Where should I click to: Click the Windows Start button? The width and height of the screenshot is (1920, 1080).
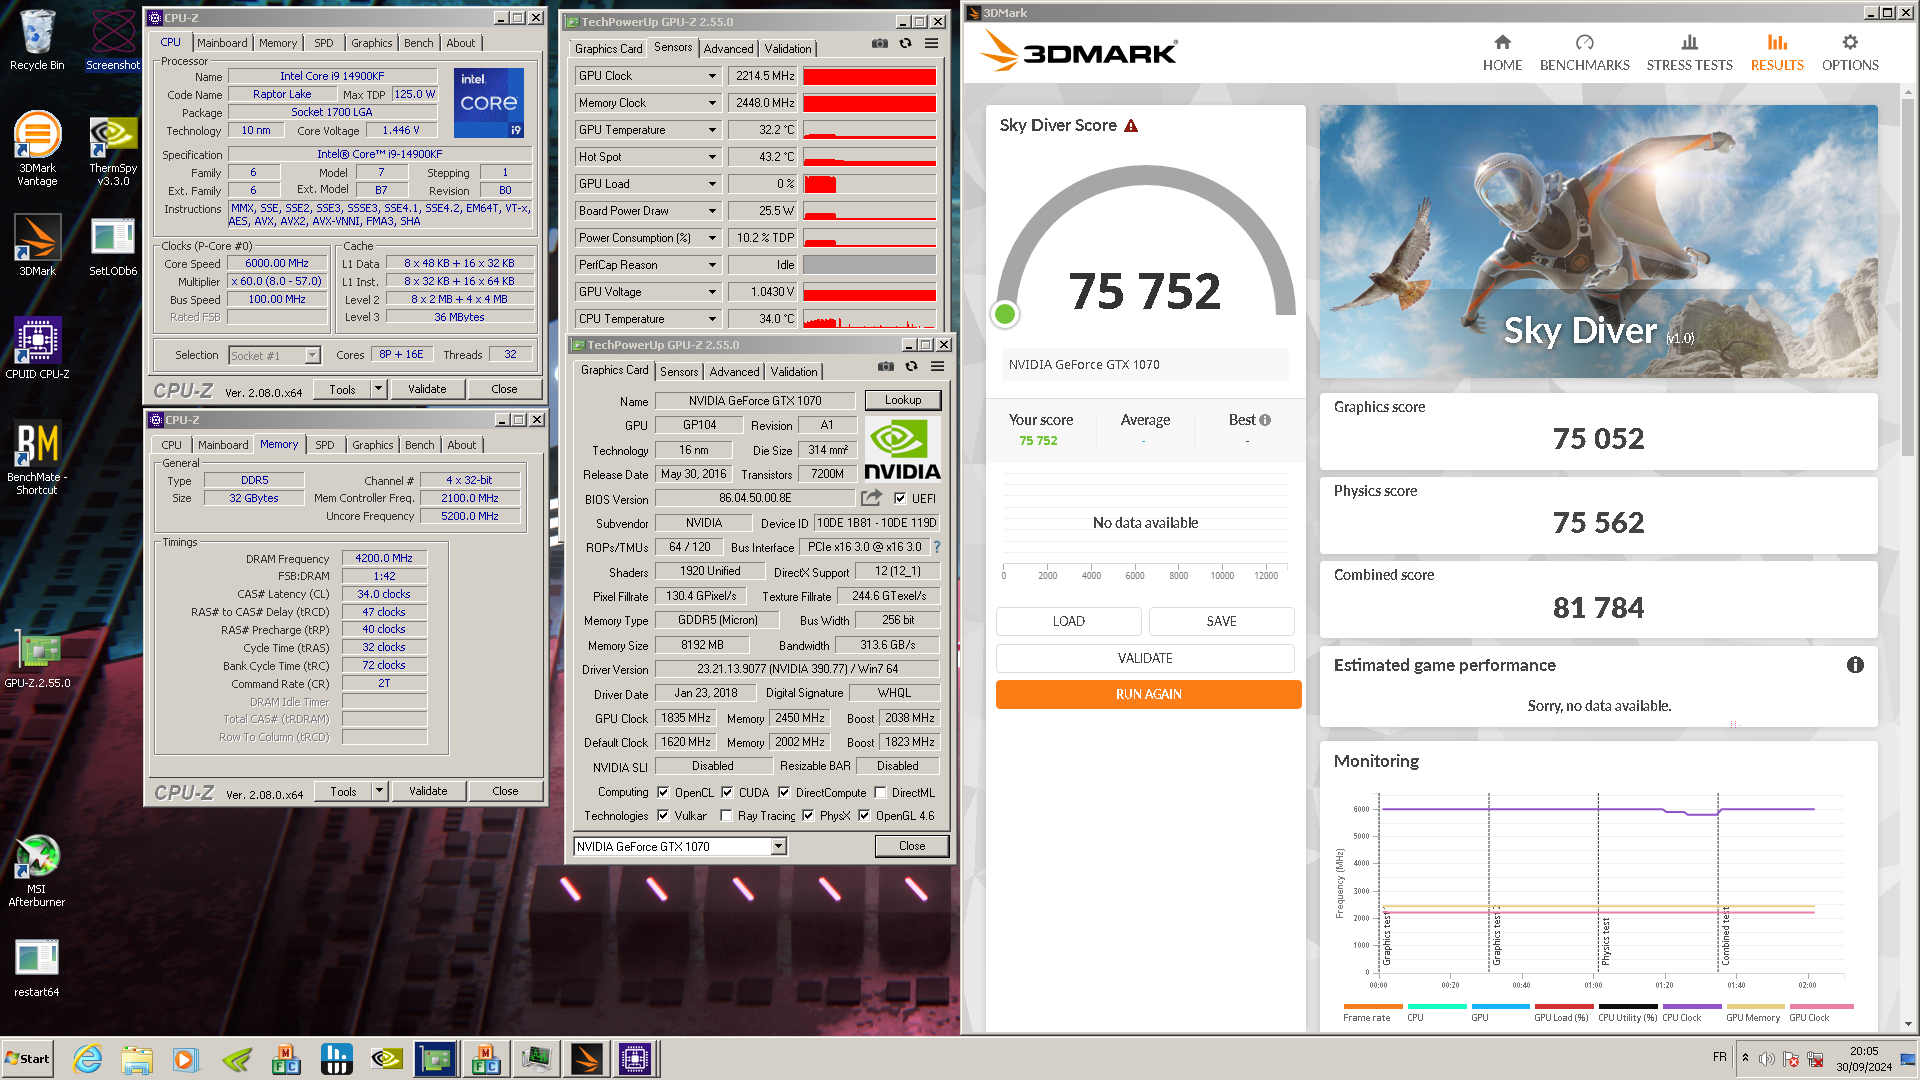tap(28, 1059)
